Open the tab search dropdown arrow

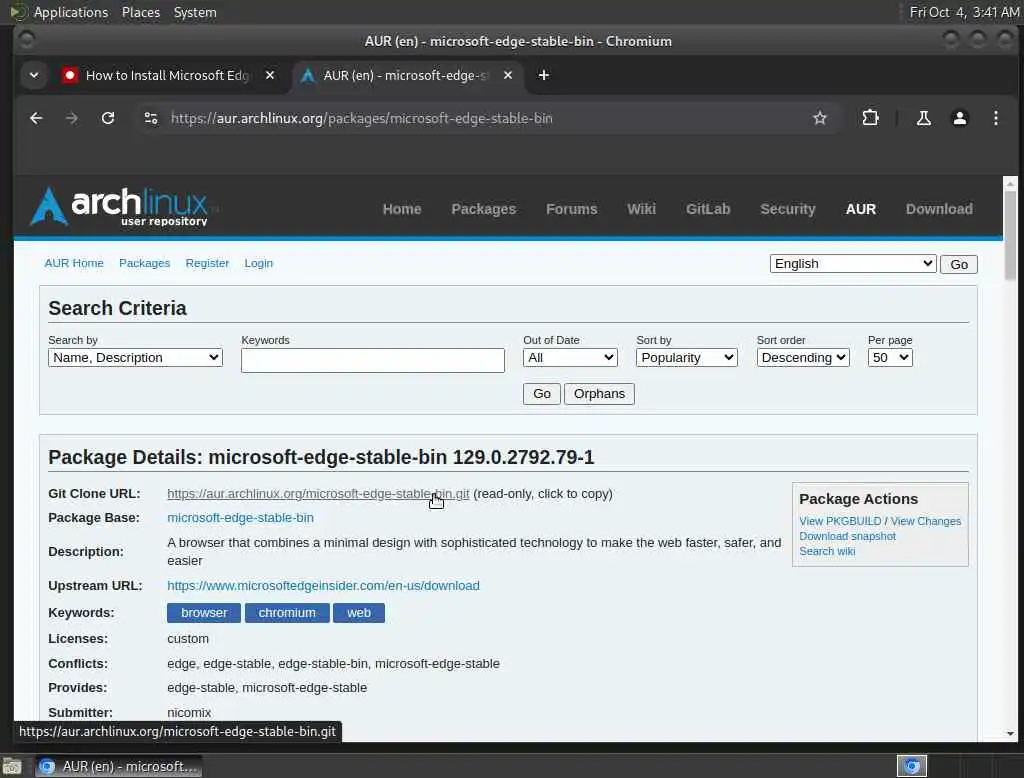click(x=34, y=75)
